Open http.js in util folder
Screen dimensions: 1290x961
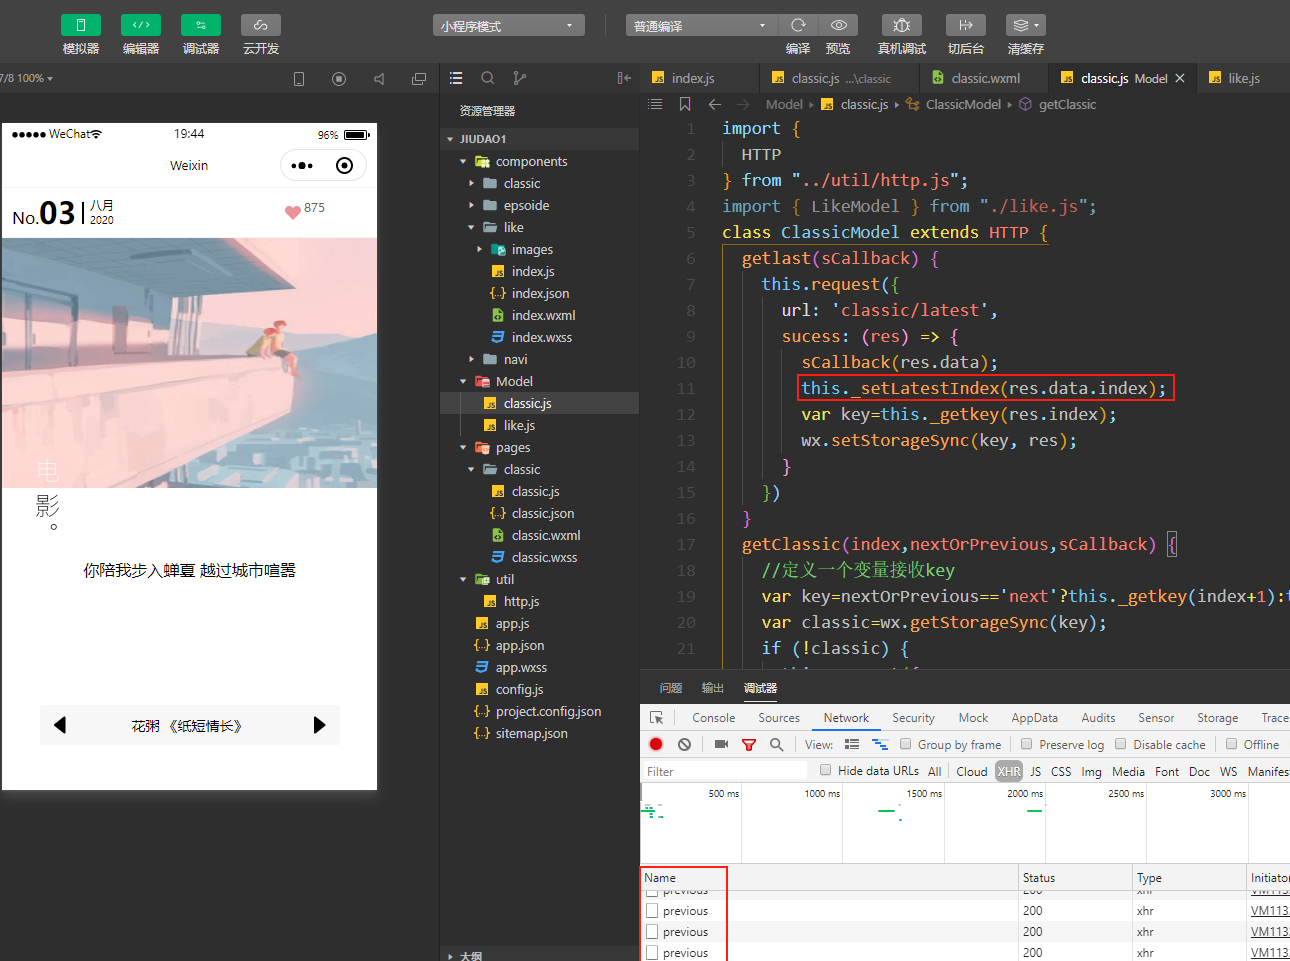click(521, 601)
